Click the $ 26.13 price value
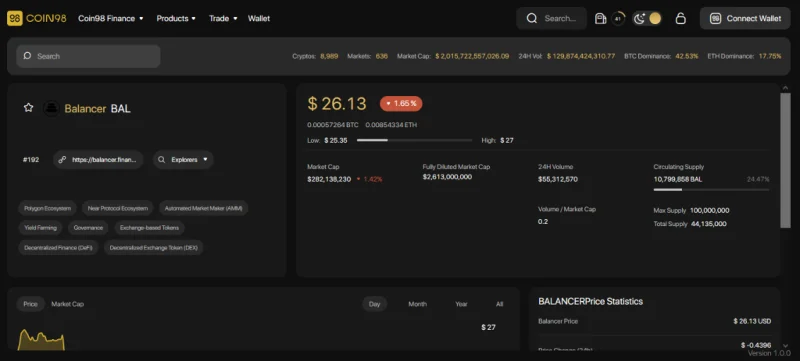800x361 pixels. [337, 104]
